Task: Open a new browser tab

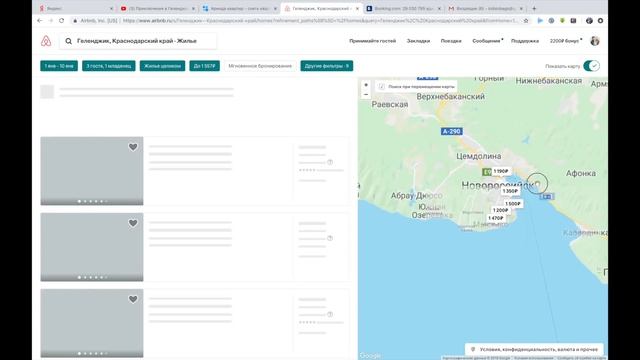Action: (x=534, y=8)
